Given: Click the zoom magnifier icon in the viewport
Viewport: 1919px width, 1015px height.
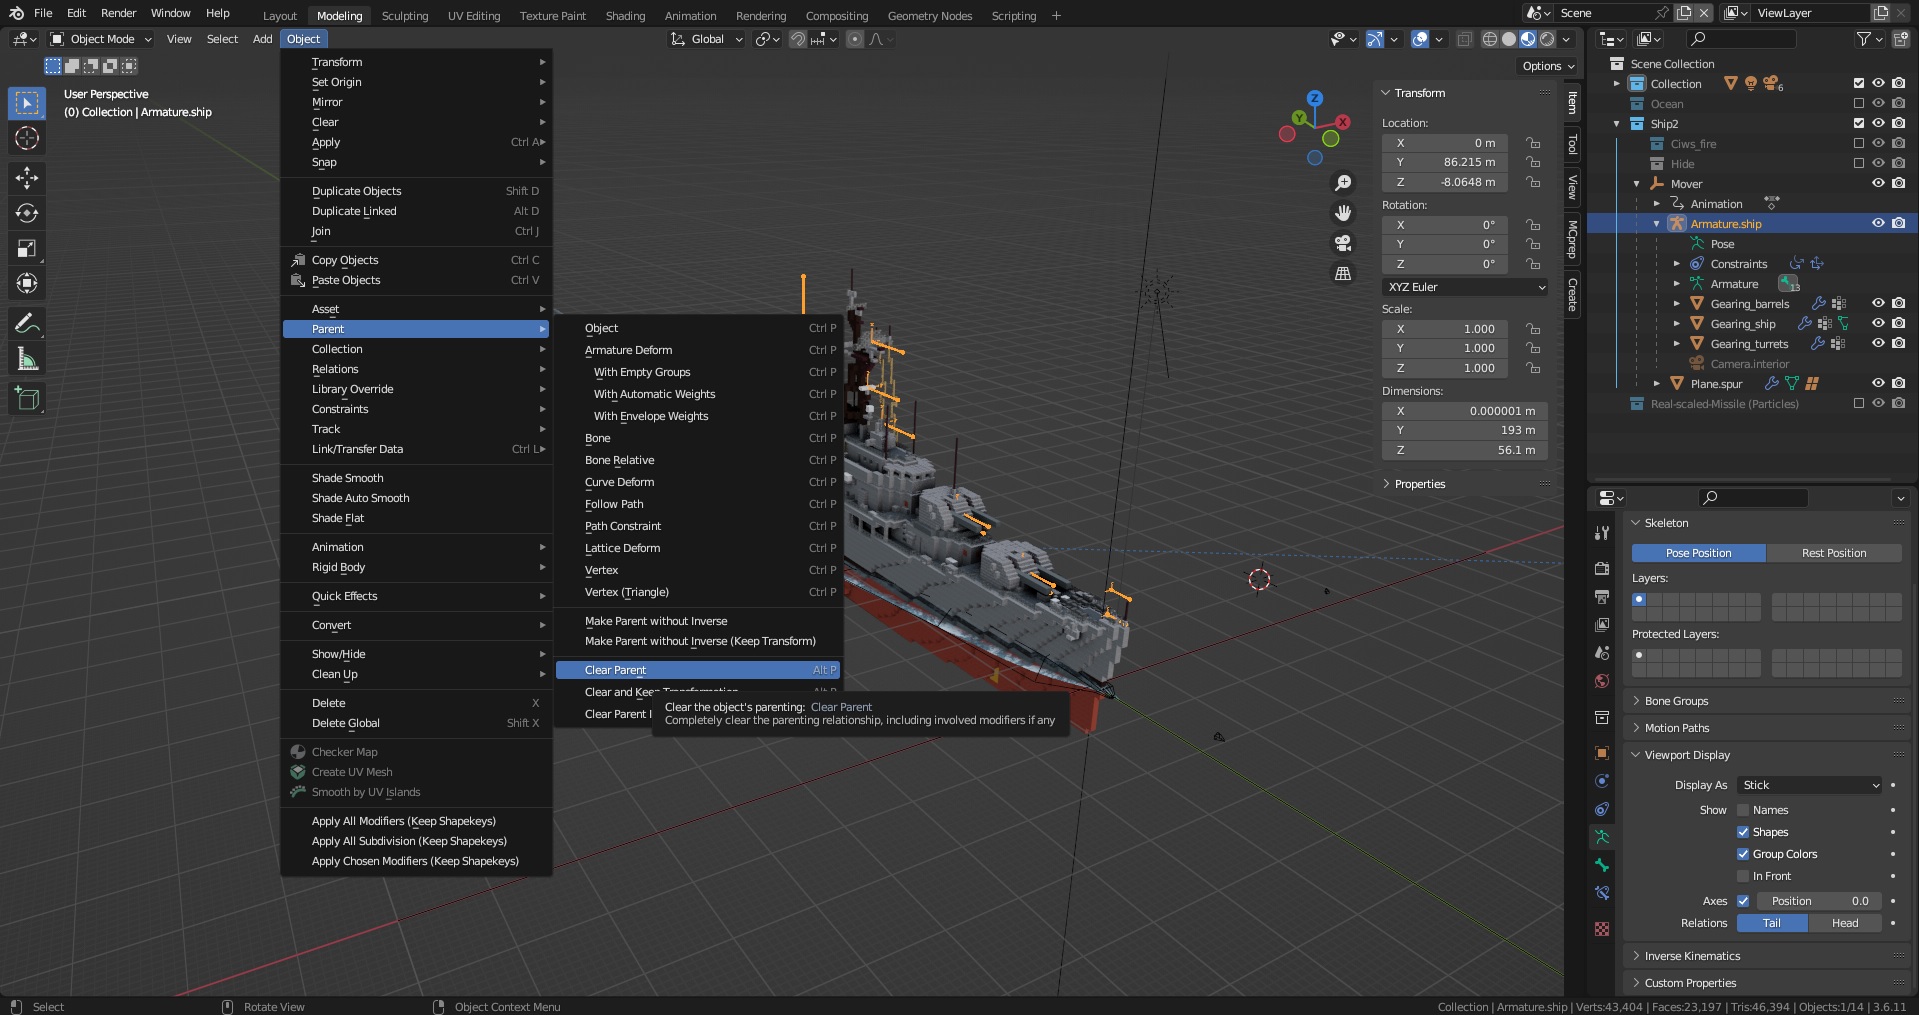Looking at the screenshot, I should pyautogui.click(x=1343, y=183).
